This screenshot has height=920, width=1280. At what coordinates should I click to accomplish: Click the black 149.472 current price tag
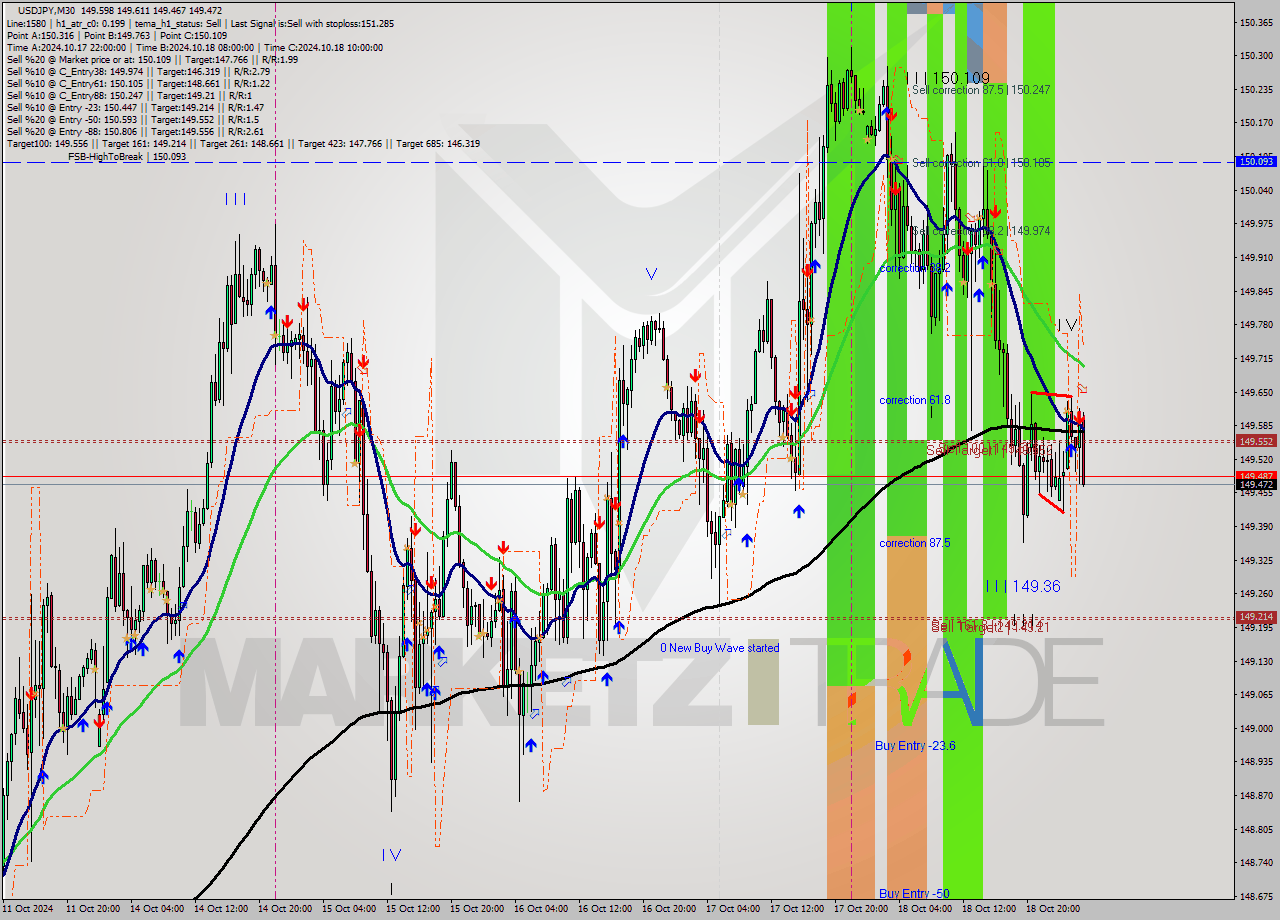pyautogui.click(x=1256, y=485)
